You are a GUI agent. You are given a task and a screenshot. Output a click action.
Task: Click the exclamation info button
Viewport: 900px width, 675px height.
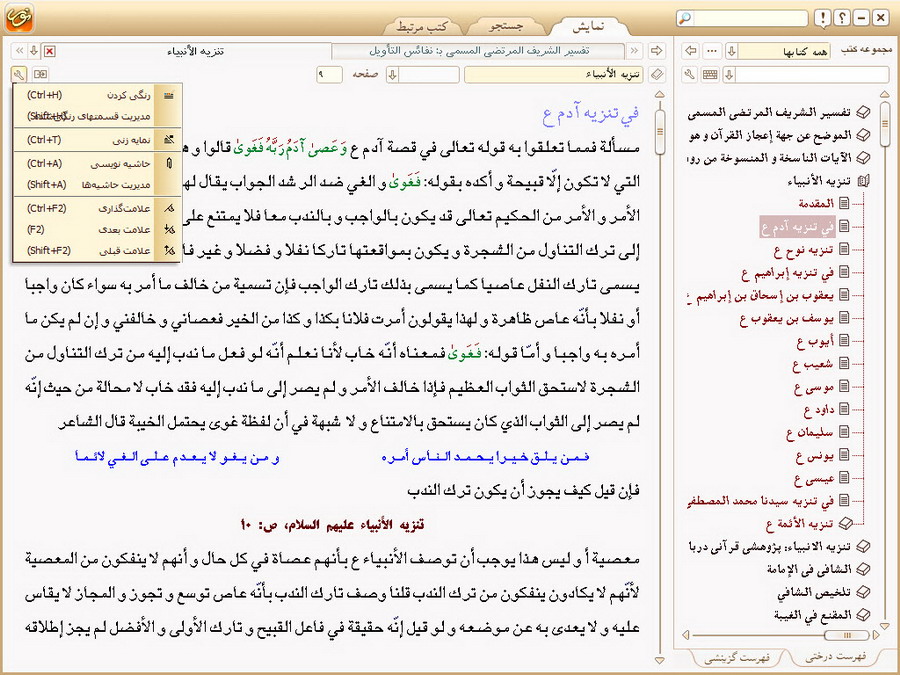point(823,18)
